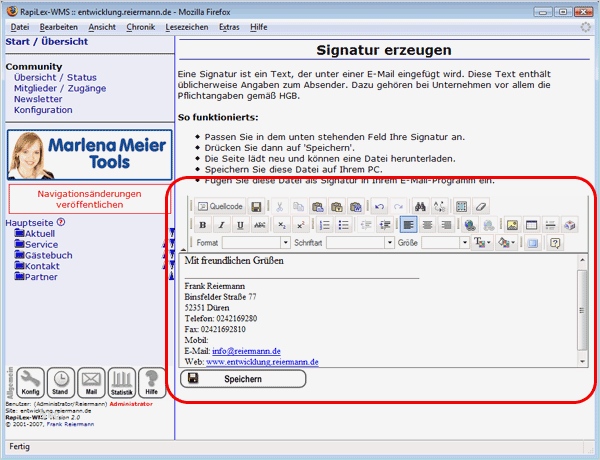Toggle superscript formatting
Image resolution: width=600 pixels, height=460 pixels.
click(x=301, y=225)
